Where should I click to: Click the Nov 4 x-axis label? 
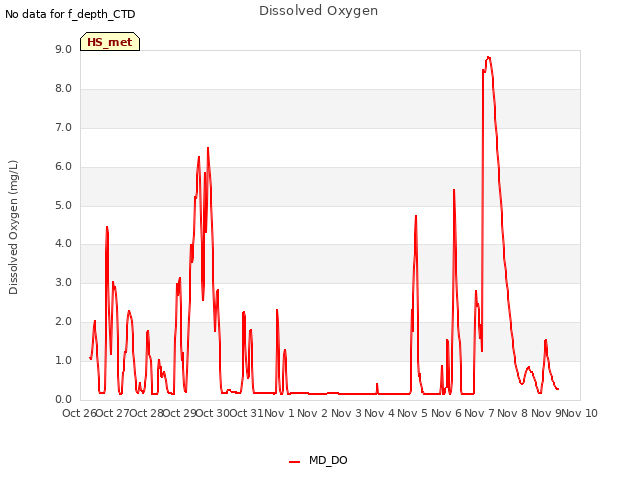pos(380,413)
